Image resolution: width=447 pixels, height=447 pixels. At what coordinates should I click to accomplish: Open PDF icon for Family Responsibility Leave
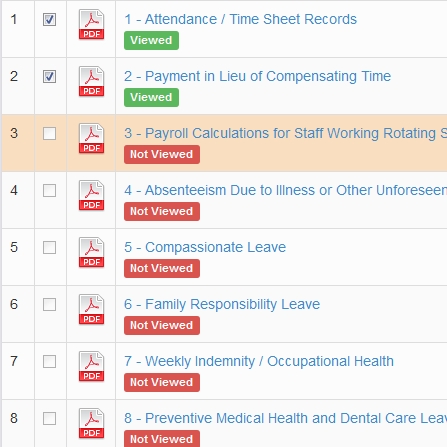pyautogui.click(x=91, y=310)
